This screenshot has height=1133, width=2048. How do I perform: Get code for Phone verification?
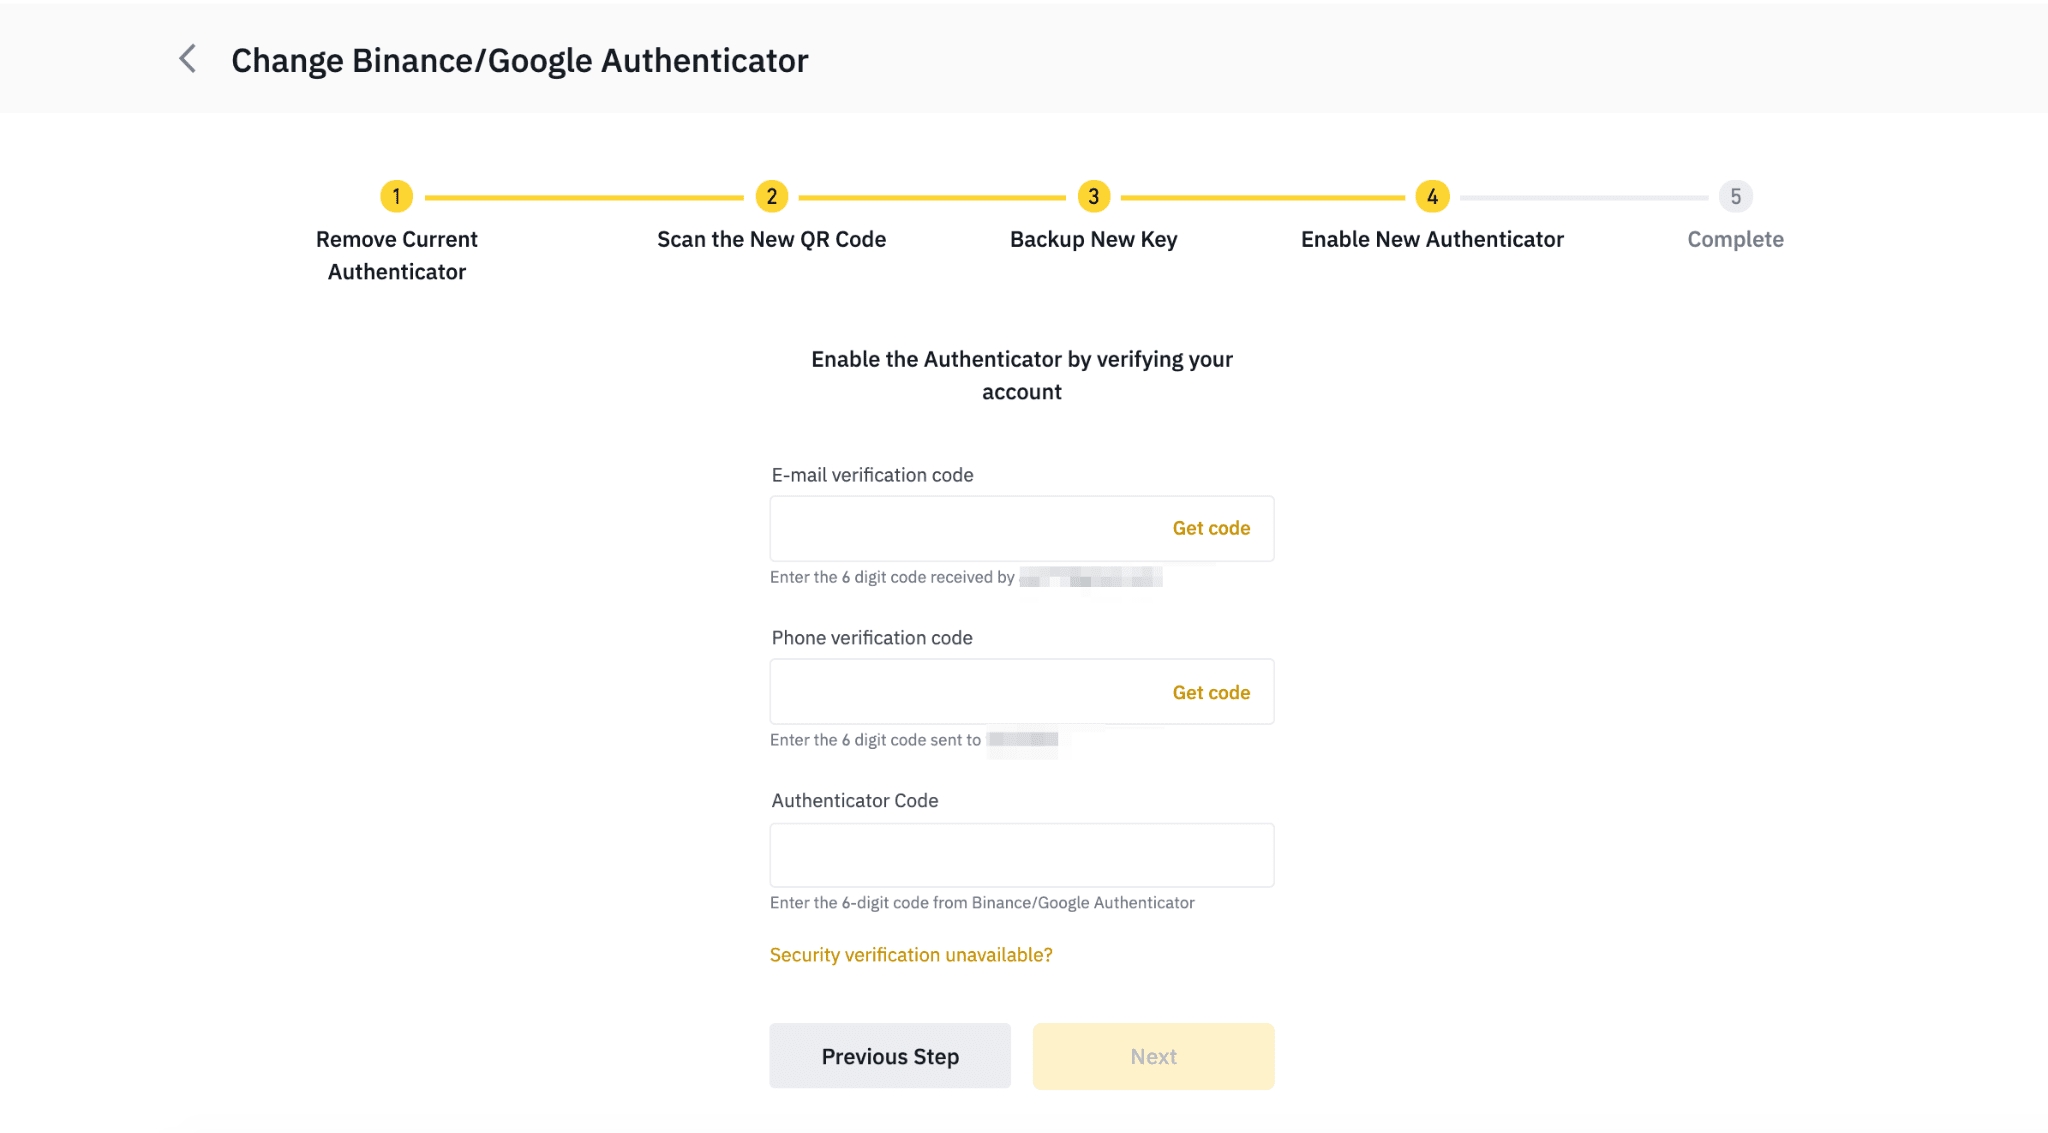pos(1211,692)
